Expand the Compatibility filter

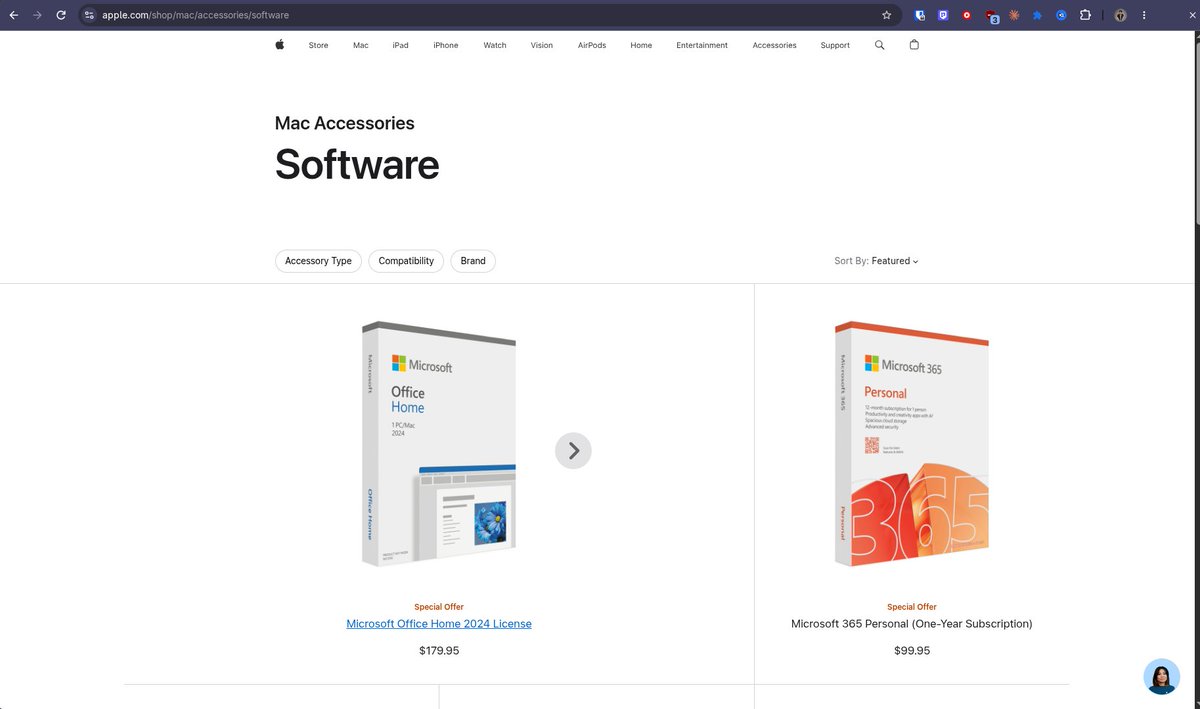(x=406, y=261)
